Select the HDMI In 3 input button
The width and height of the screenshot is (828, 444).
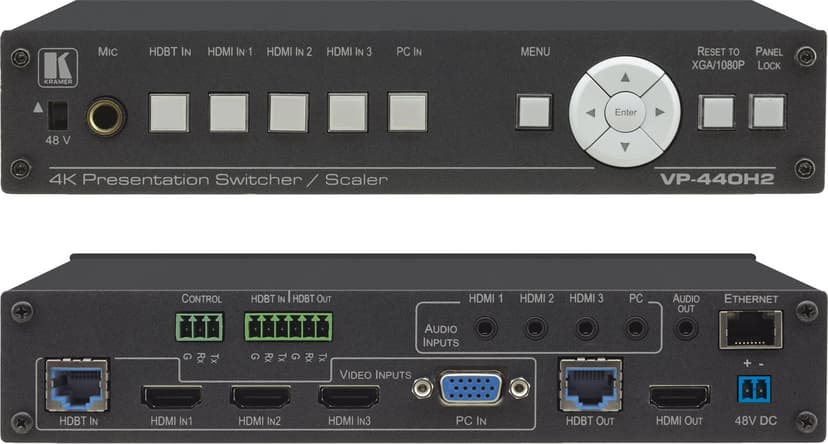347,112
